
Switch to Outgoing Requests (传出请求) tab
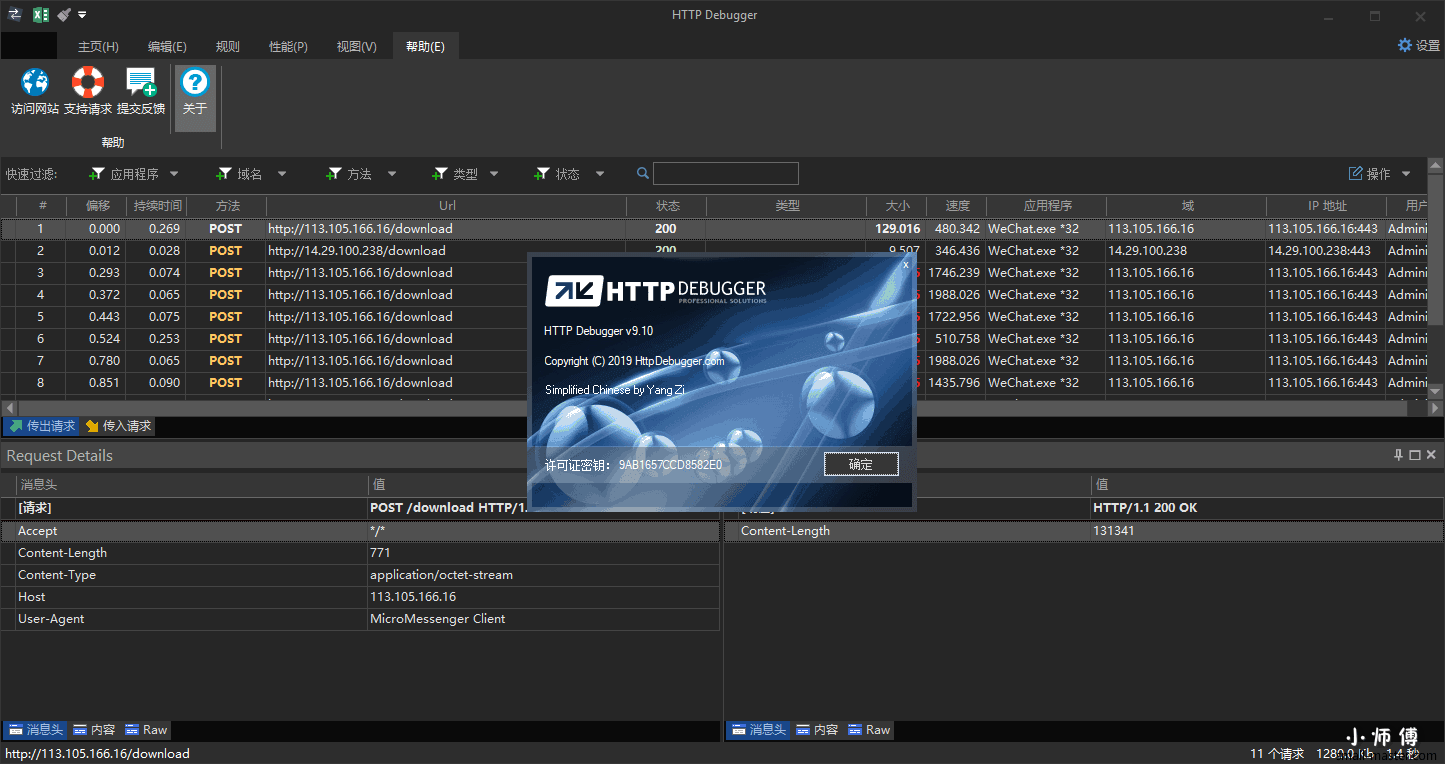pyautogui.click(x=42, y=426)
